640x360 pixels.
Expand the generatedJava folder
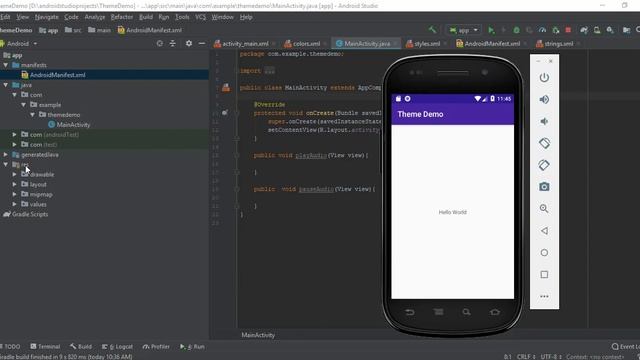coord(6,155)
